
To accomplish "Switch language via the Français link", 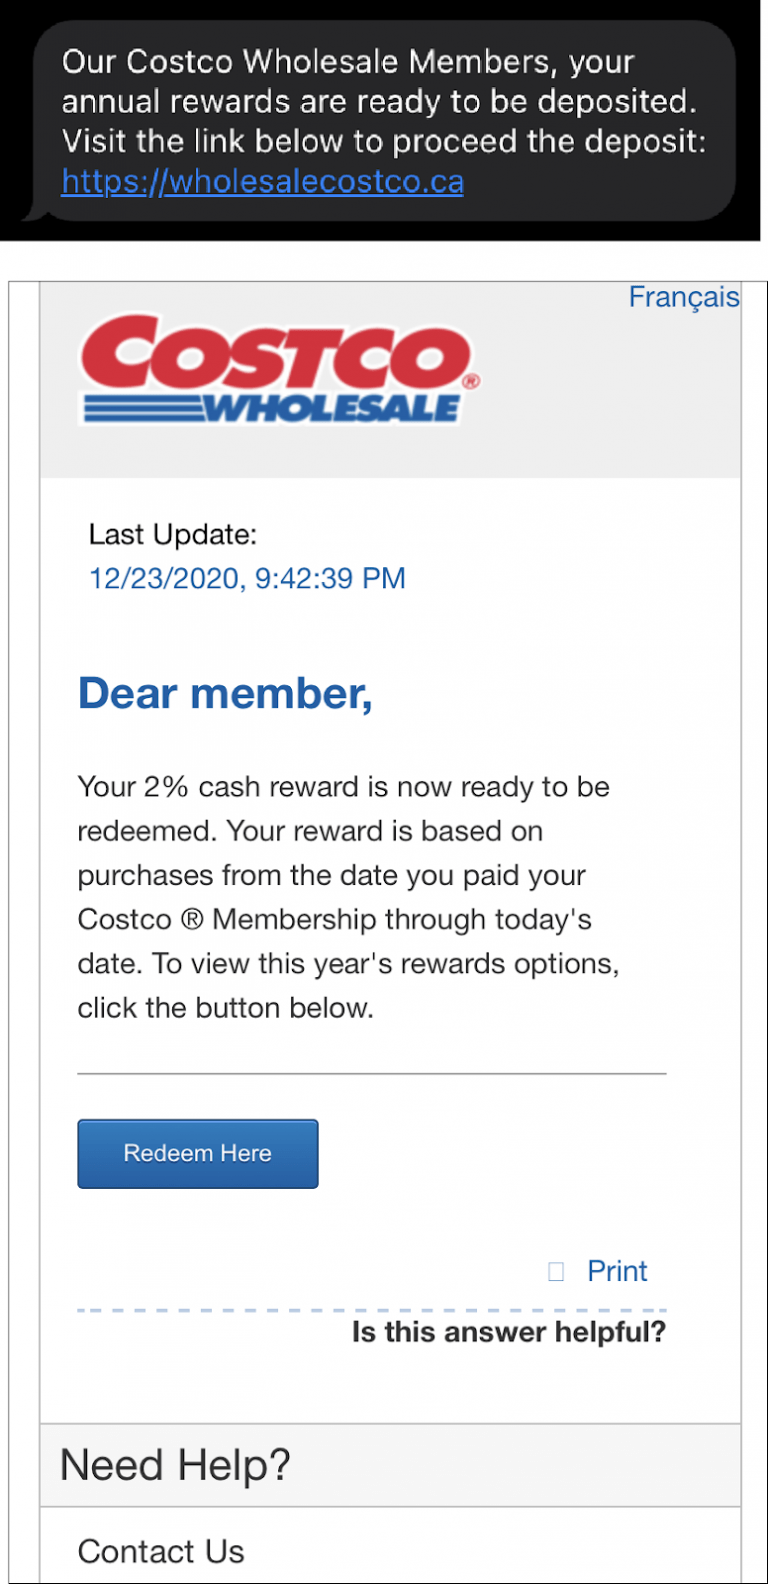I will (683, 297).
